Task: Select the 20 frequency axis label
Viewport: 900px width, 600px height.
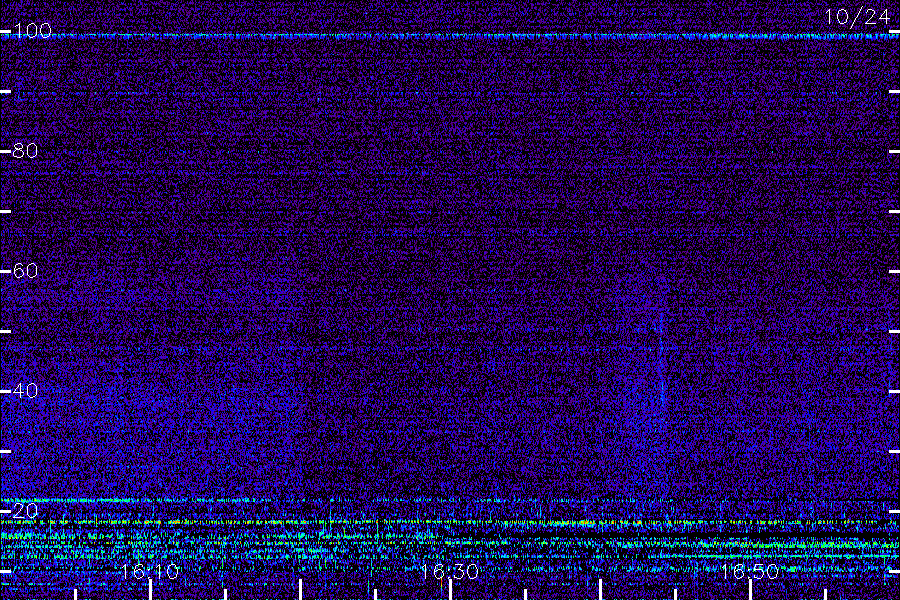Action: (25, 510)
